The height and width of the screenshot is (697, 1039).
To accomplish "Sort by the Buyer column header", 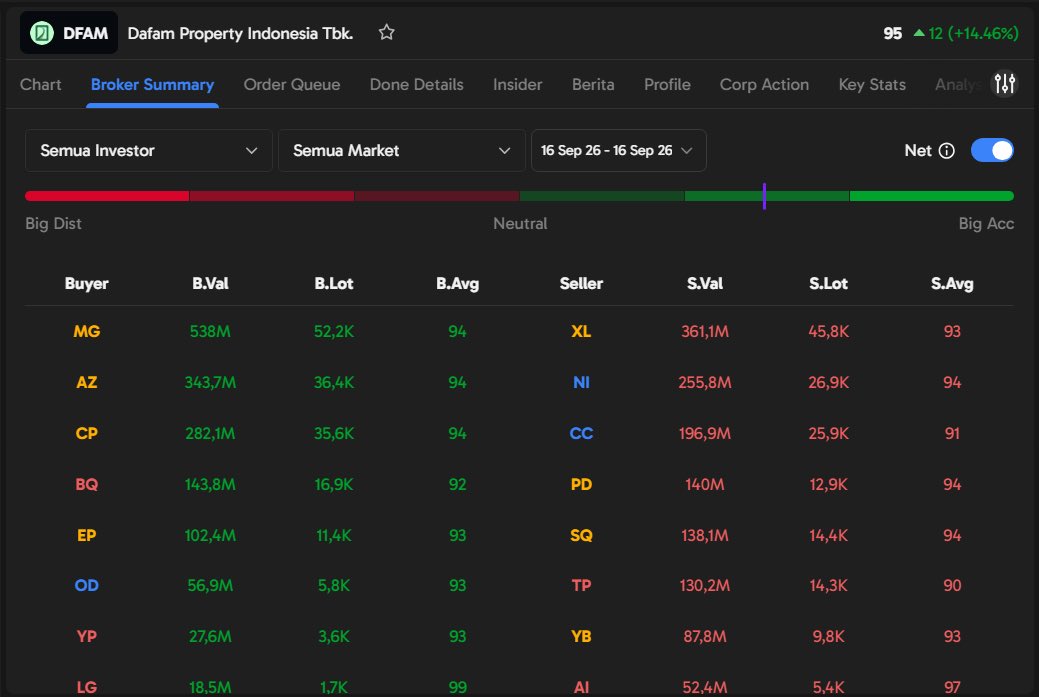I will (87, 284).
